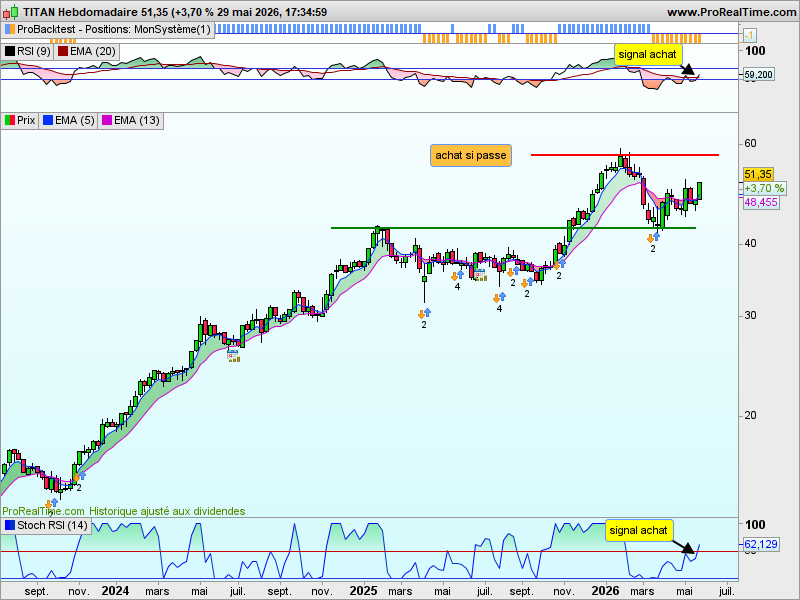This screenshot has height=600, width=800.
Task: Select the blue EMA (5) label
Action: [x=68, y=121]
